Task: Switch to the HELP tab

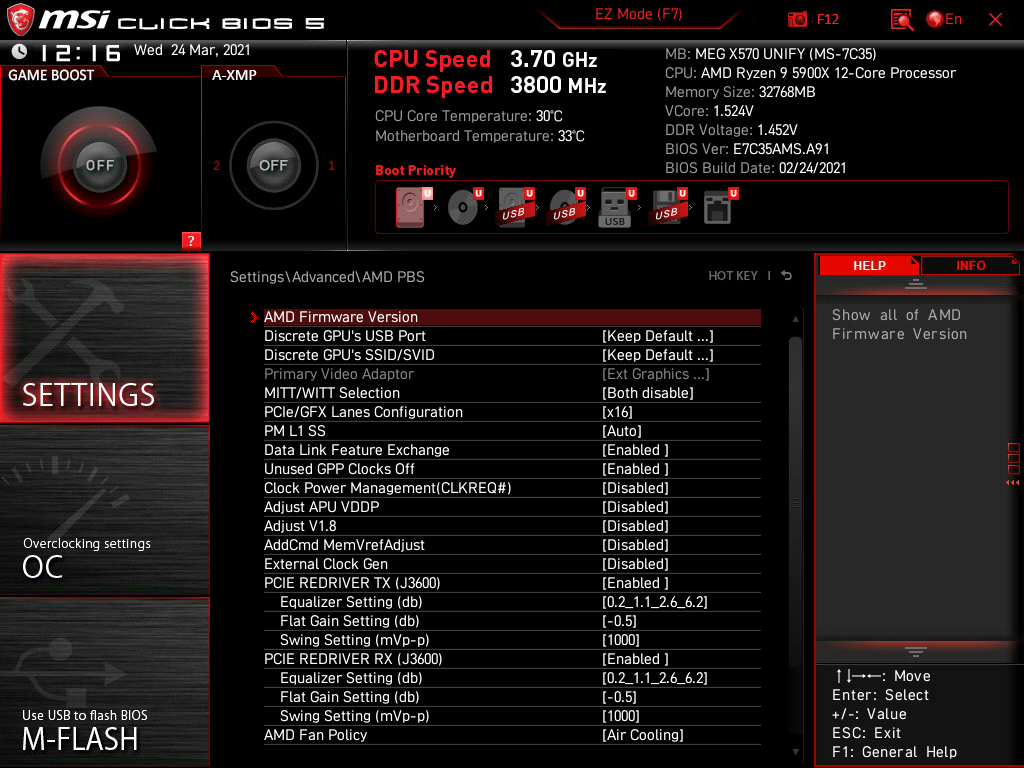Action: coord(869,265)
